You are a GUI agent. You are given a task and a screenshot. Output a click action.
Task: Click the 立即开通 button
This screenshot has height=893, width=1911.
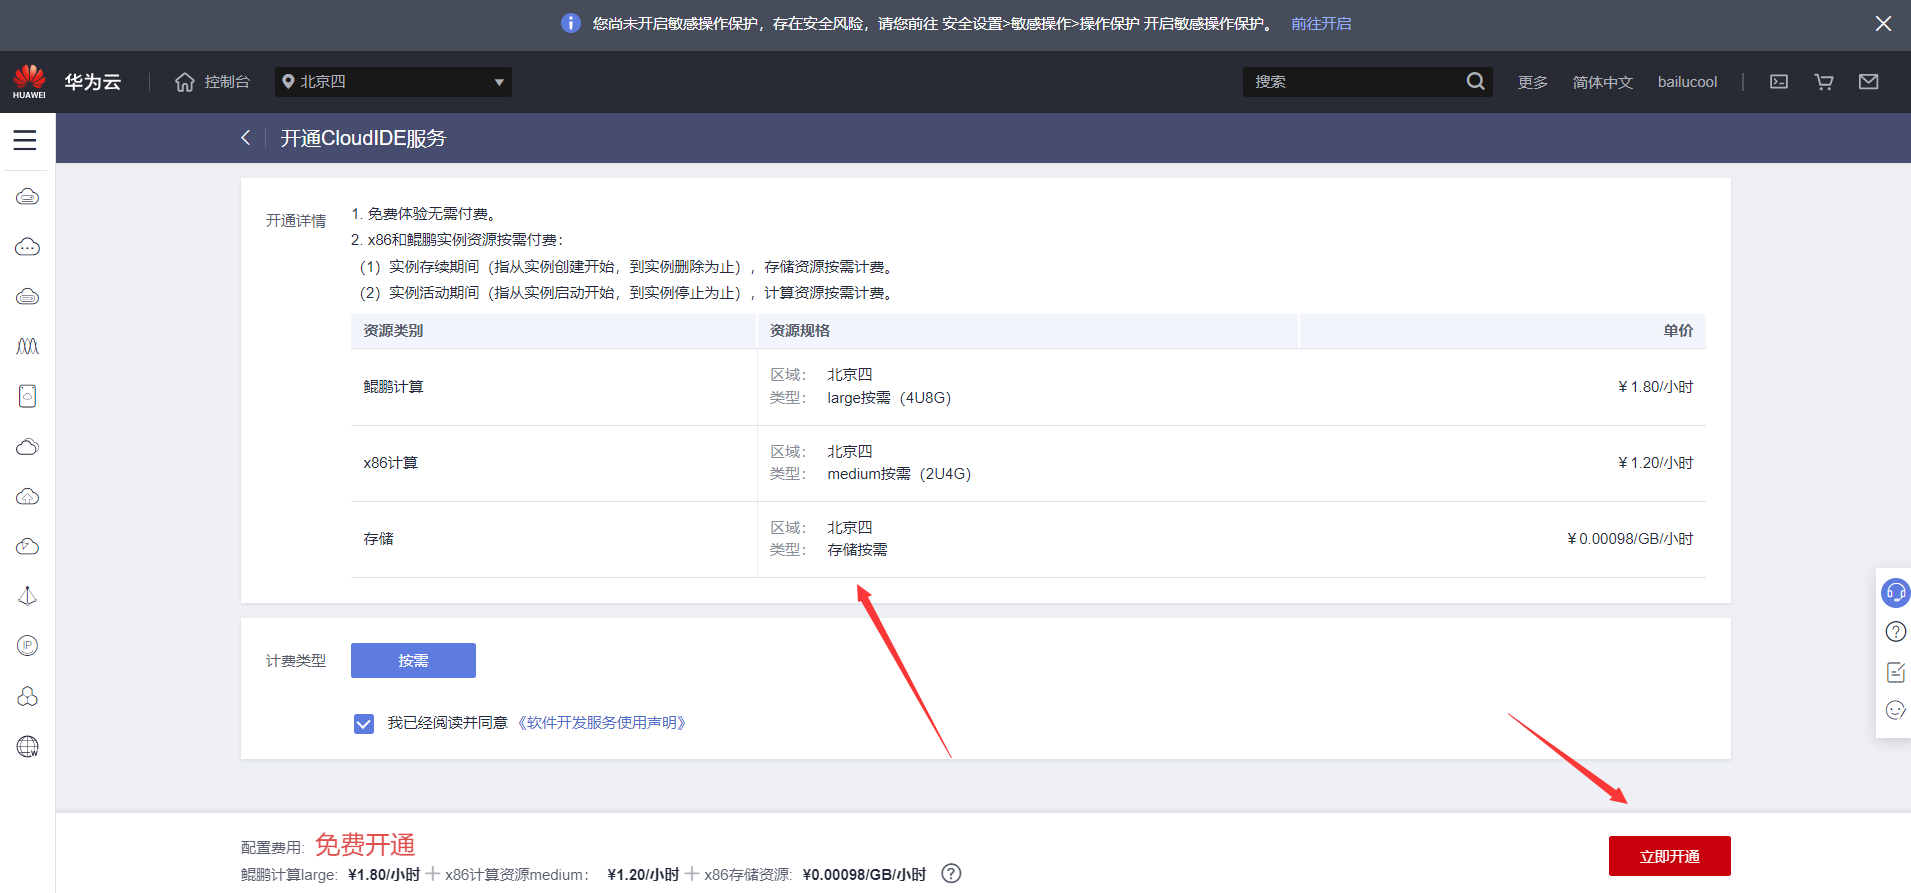click(1669, 856)
